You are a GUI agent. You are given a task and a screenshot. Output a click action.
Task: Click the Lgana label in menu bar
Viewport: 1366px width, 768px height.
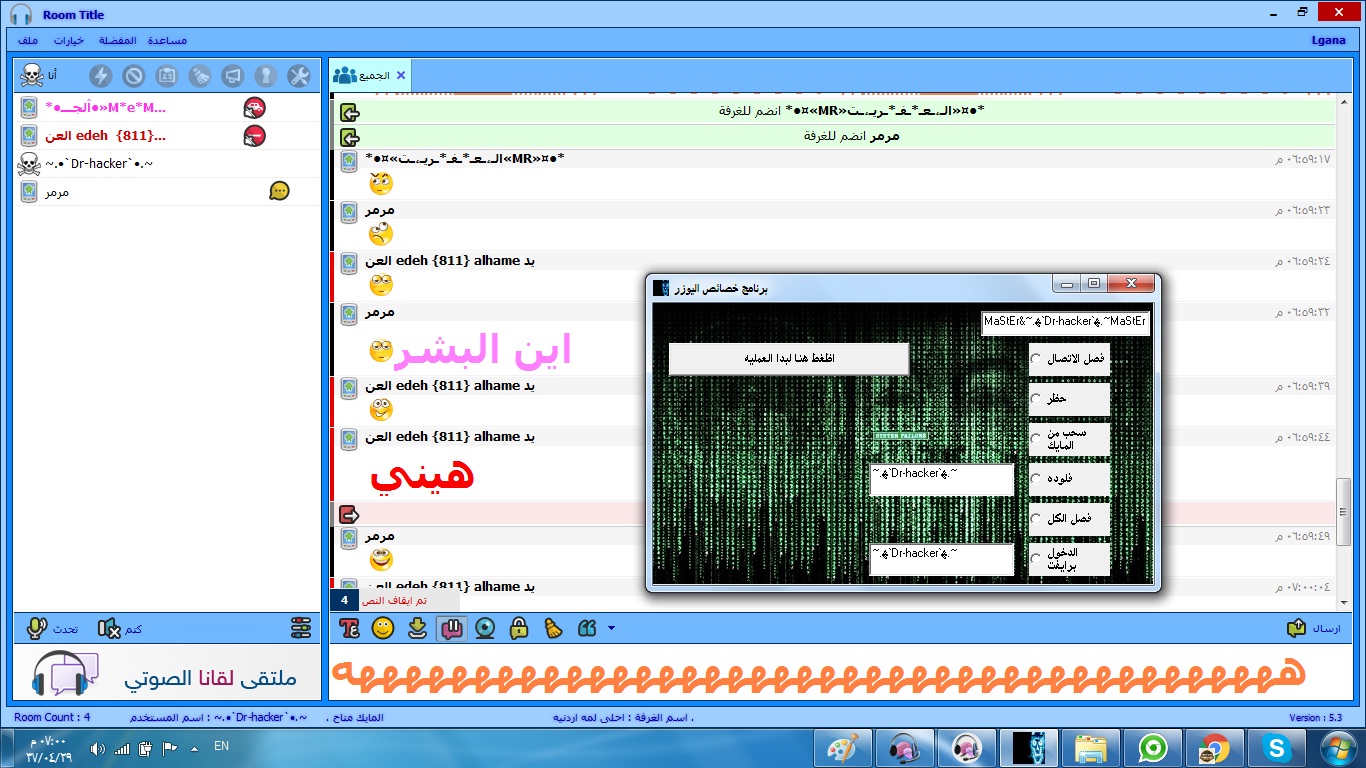tap(1328, 41)
